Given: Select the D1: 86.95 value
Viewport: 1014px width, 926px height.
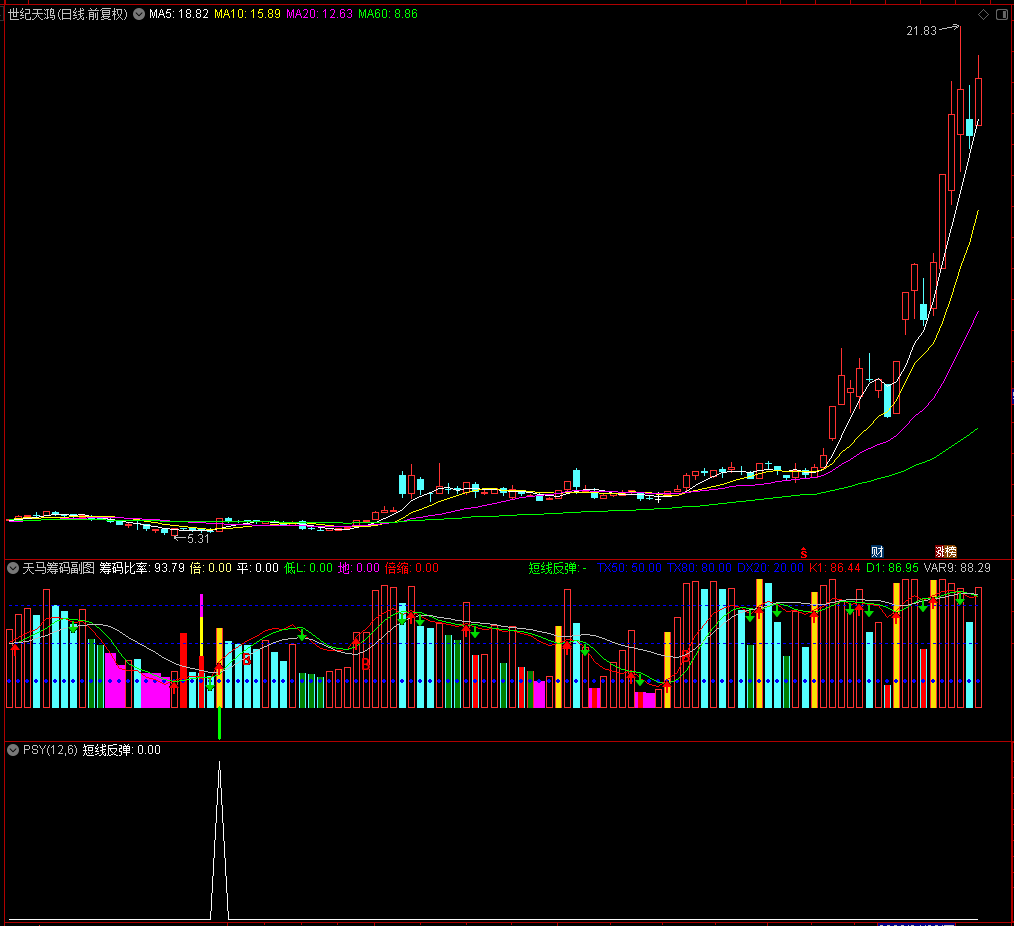Looking at the screenshot, I should (892, 568).
